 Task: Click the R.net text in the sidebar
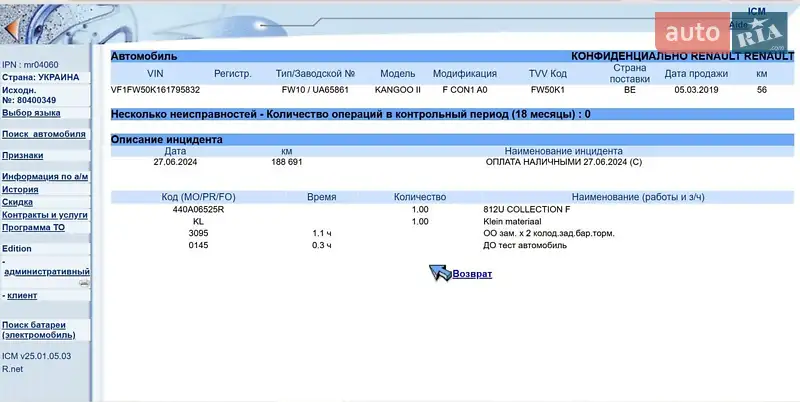(x=13, y=369)
